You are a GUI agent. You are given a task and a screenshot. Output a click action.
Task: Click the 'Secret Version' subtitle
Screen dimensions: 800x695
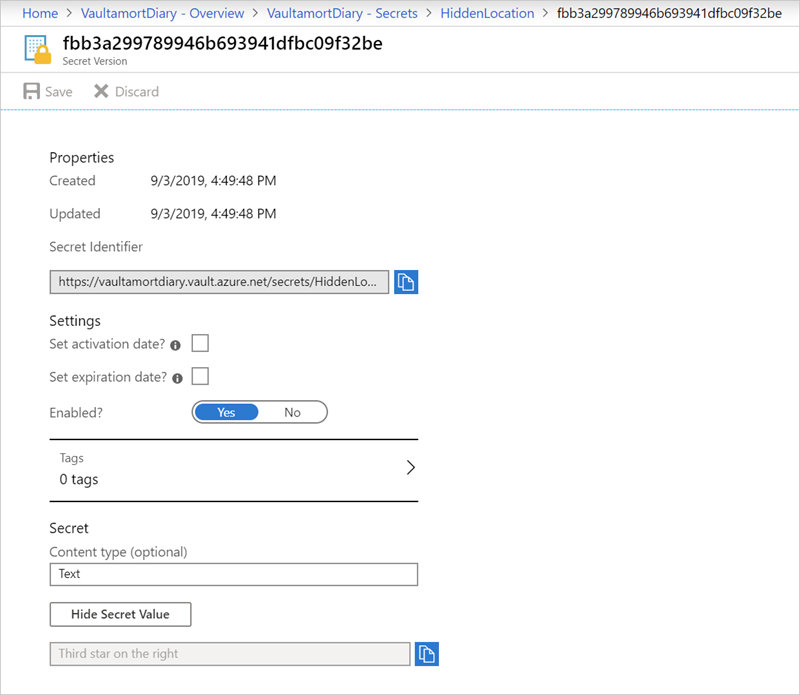tap(95, 61)
